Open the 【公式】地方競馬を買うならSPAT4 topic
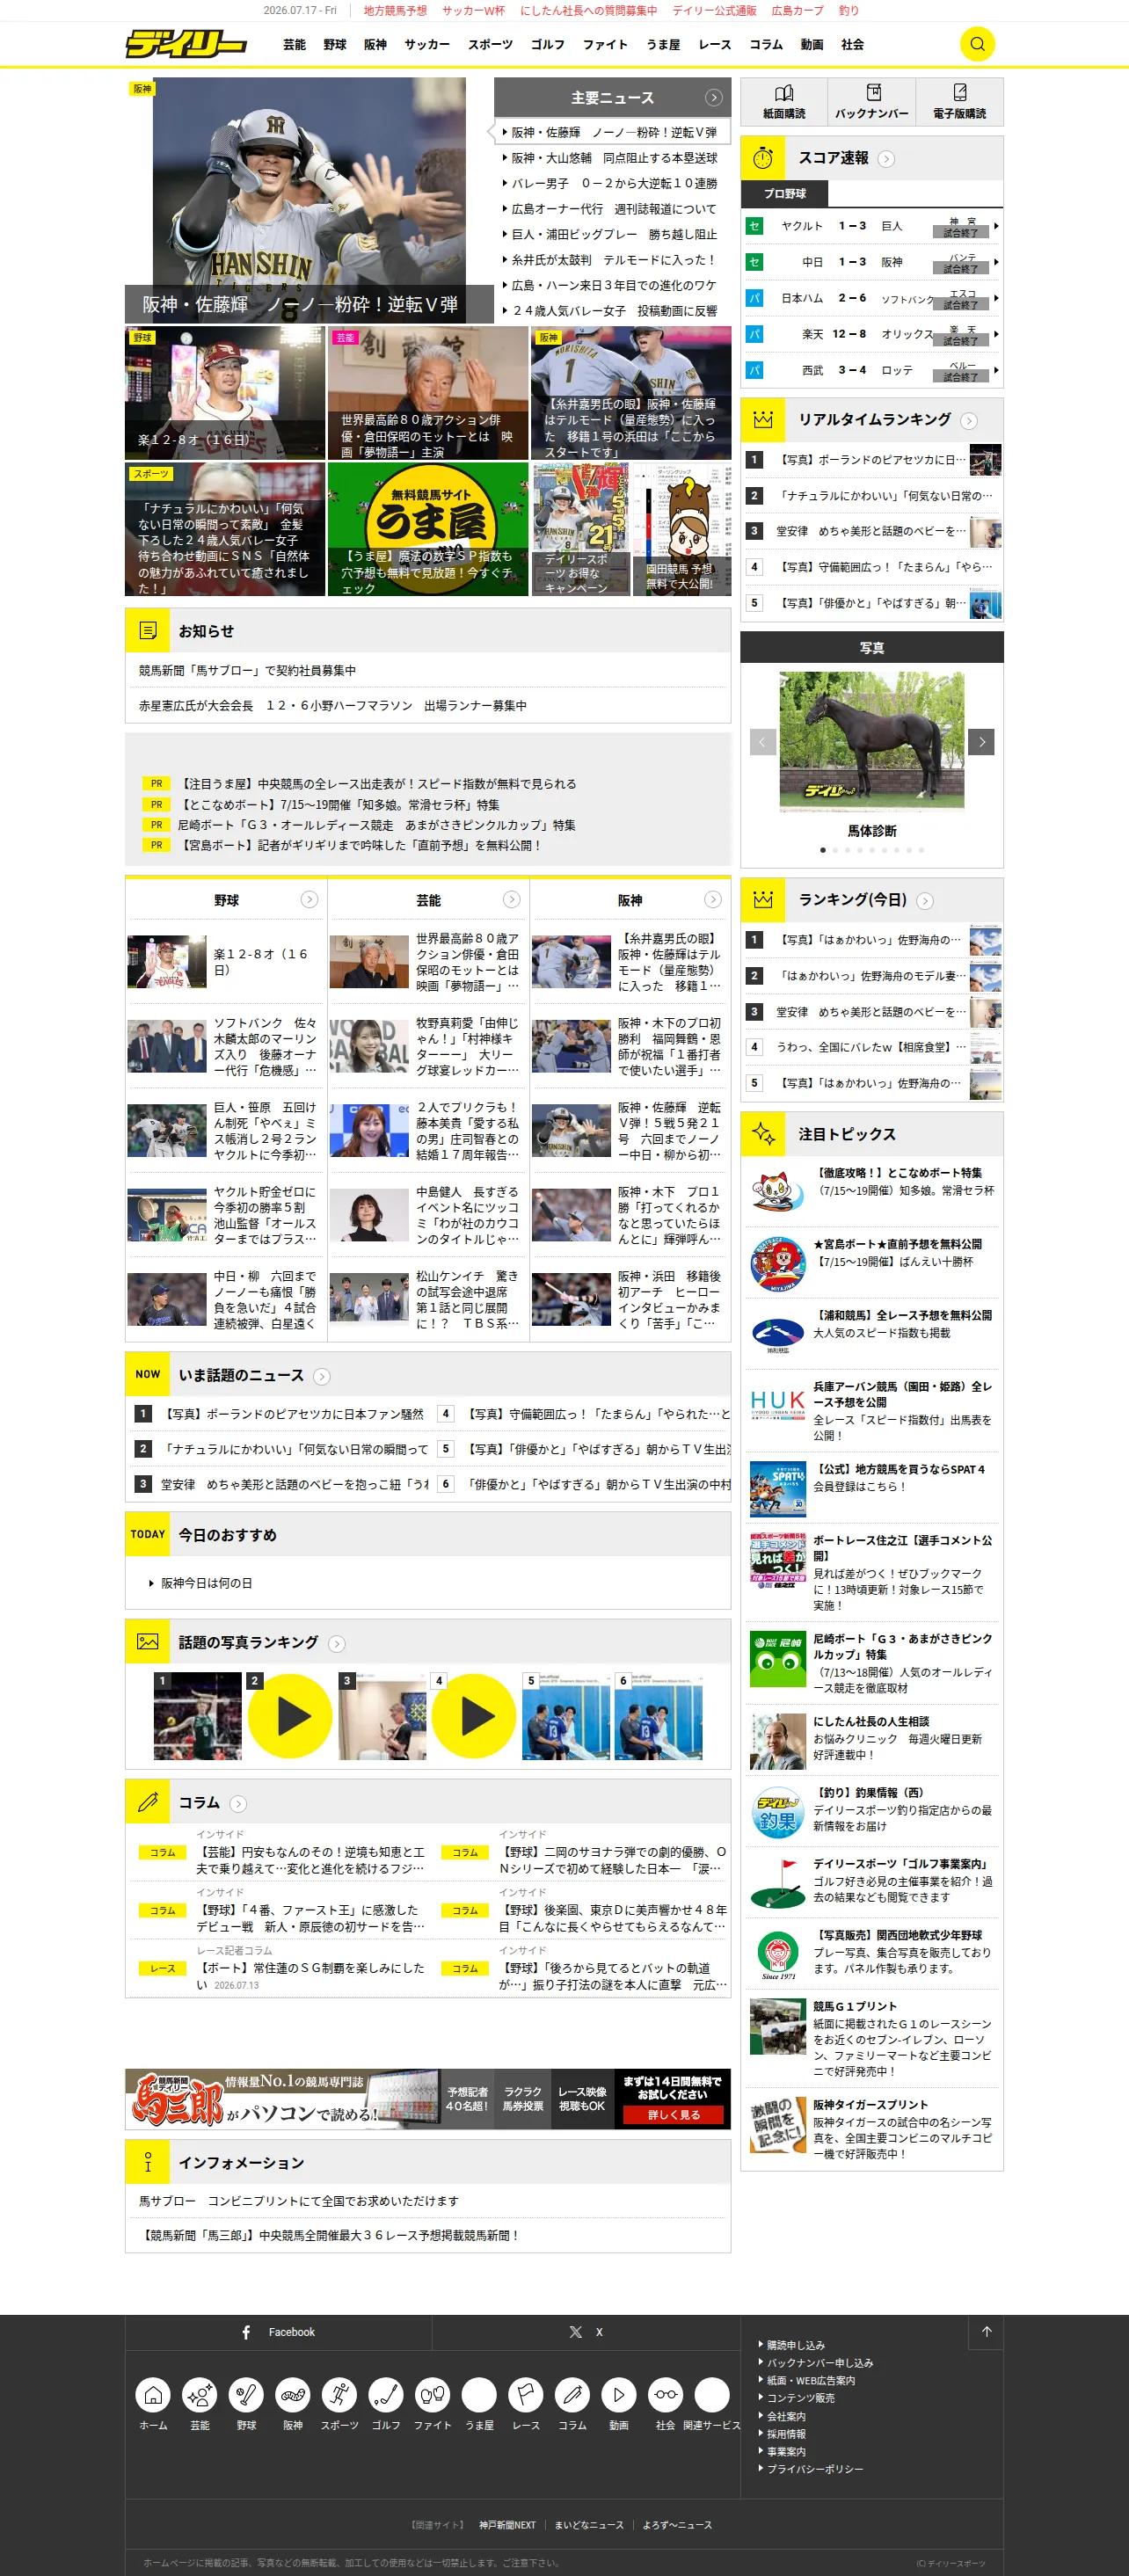The height and width of the screenshot is (2576, 1129). (x=871, y=1486)
